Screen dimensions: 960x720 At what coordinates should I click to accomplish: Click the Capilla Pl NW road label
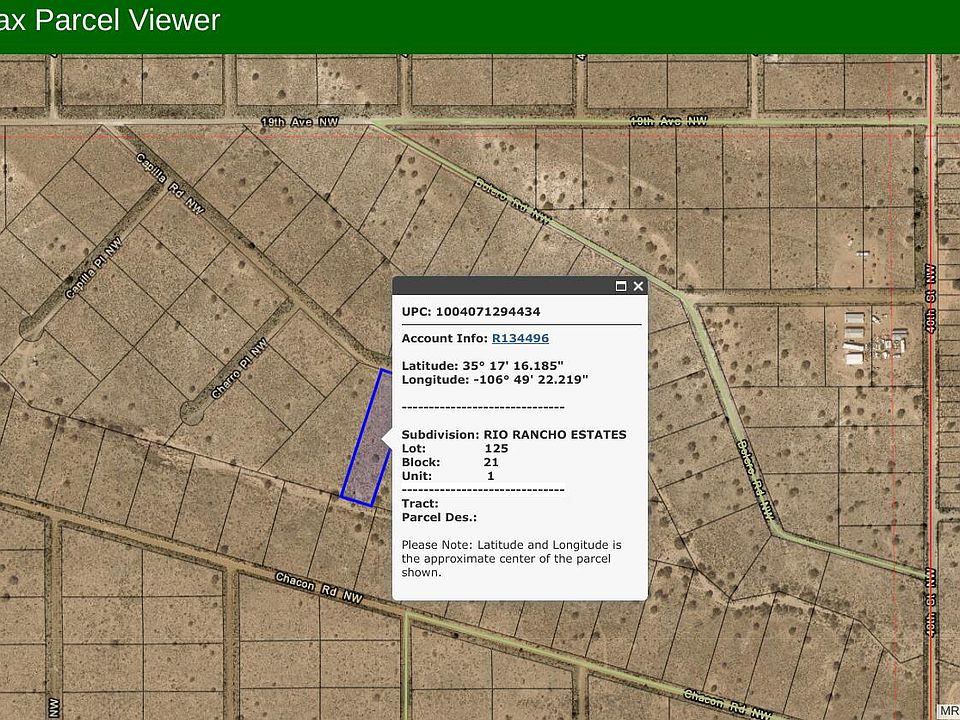coord(94,269)
